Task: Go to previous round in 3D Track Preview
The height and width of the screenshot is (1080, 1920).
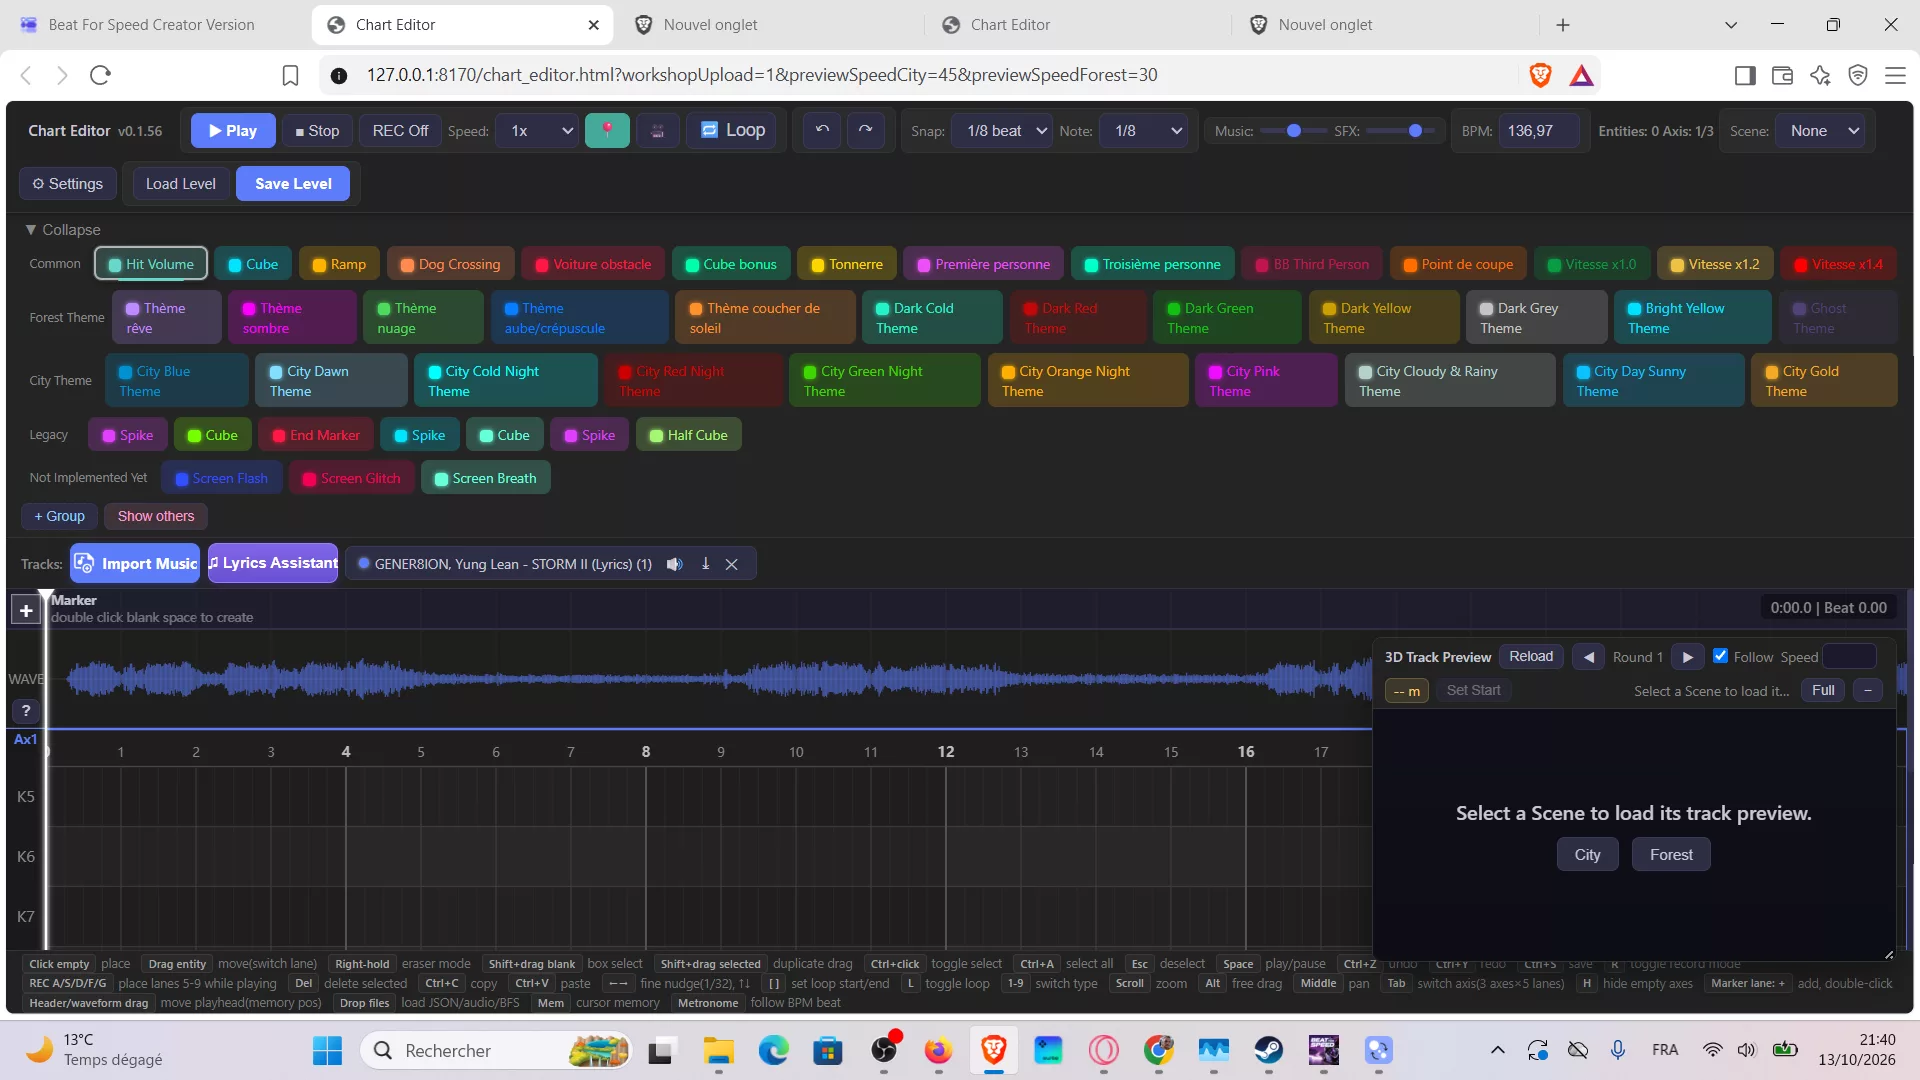Action: pos(1588,657)
